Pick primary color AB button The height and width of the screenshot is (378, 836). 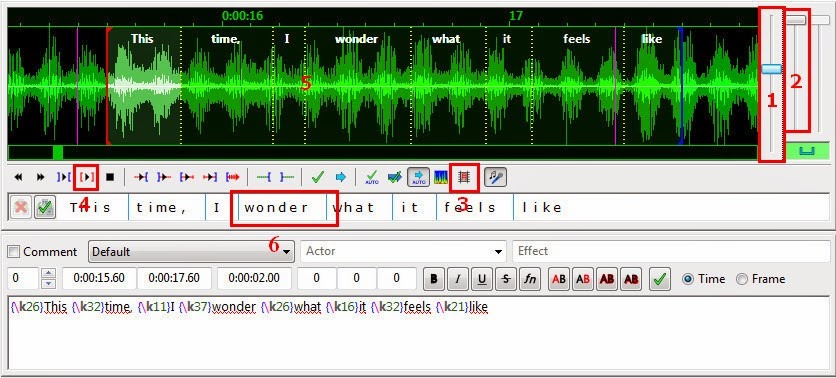(x=559, y=279)
